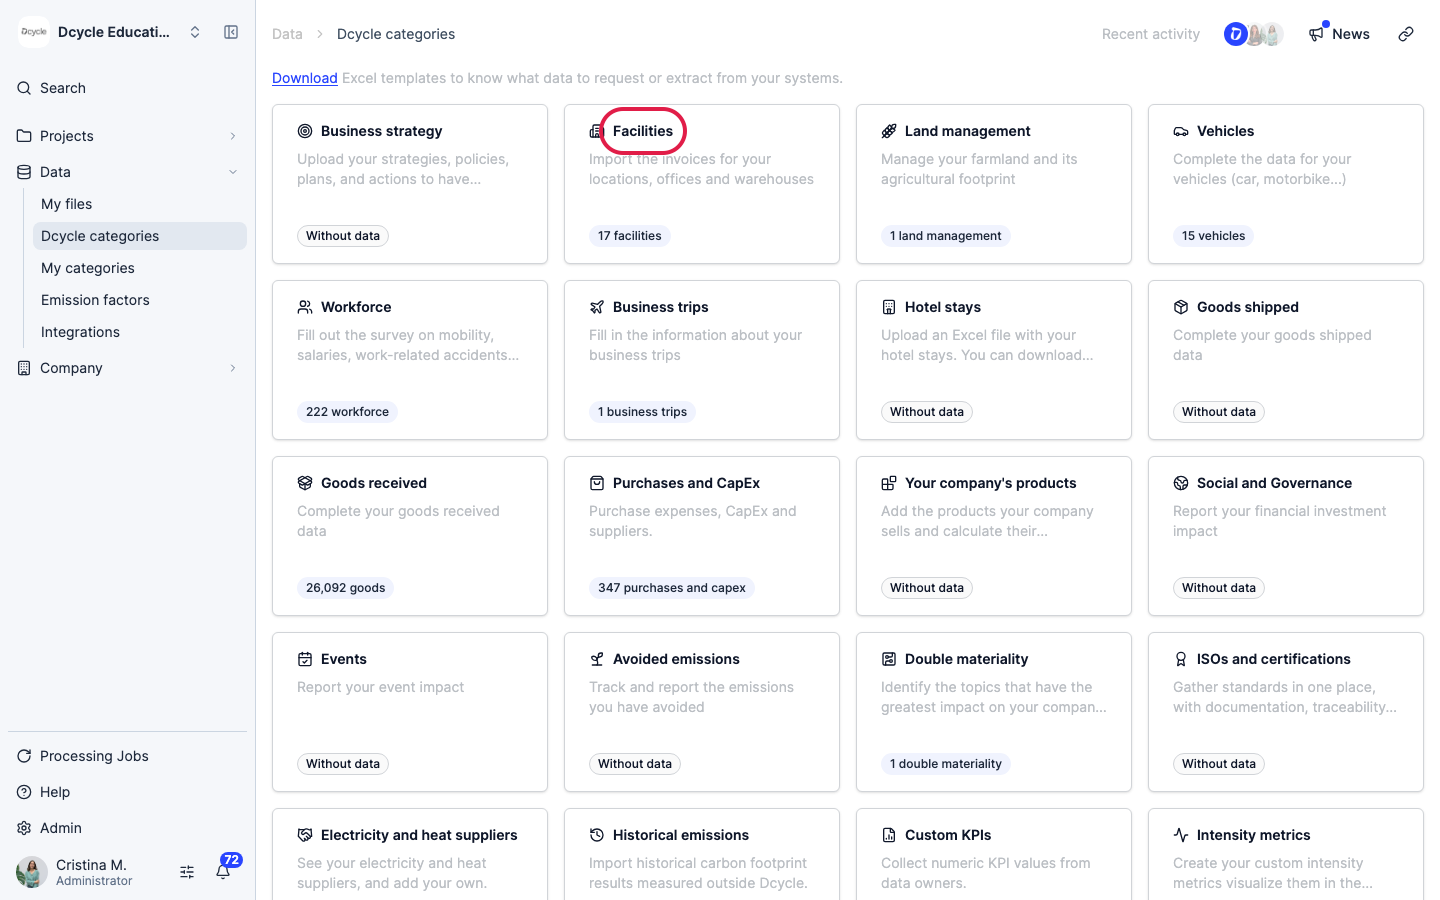Click the Social and Governance icon
The width and height of the screenshot is (1440, 900).
tap(1181, 483)
